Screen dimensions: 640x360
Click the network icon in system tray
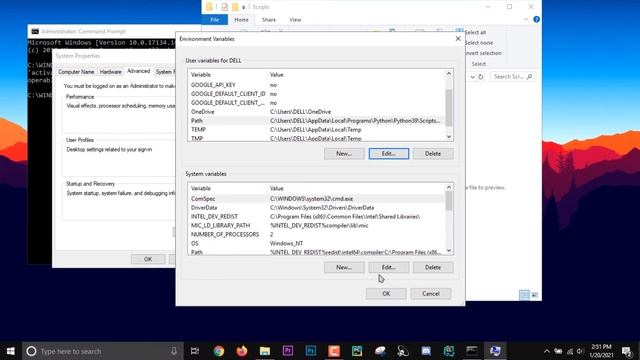(570, 351)
